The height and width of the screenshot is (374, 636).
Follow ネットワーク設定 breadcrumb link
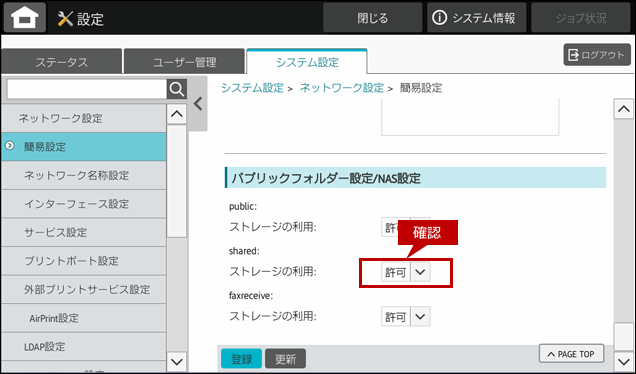click(342, 88)
